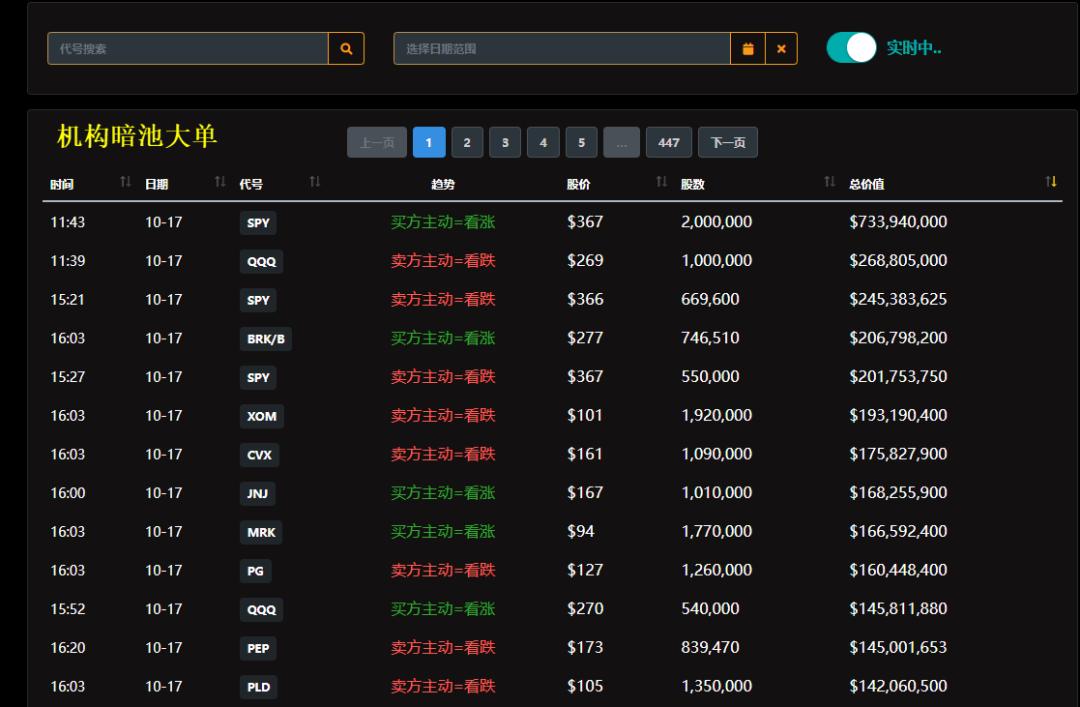Click the 选择日期范围 date range field

pos(562,48)
